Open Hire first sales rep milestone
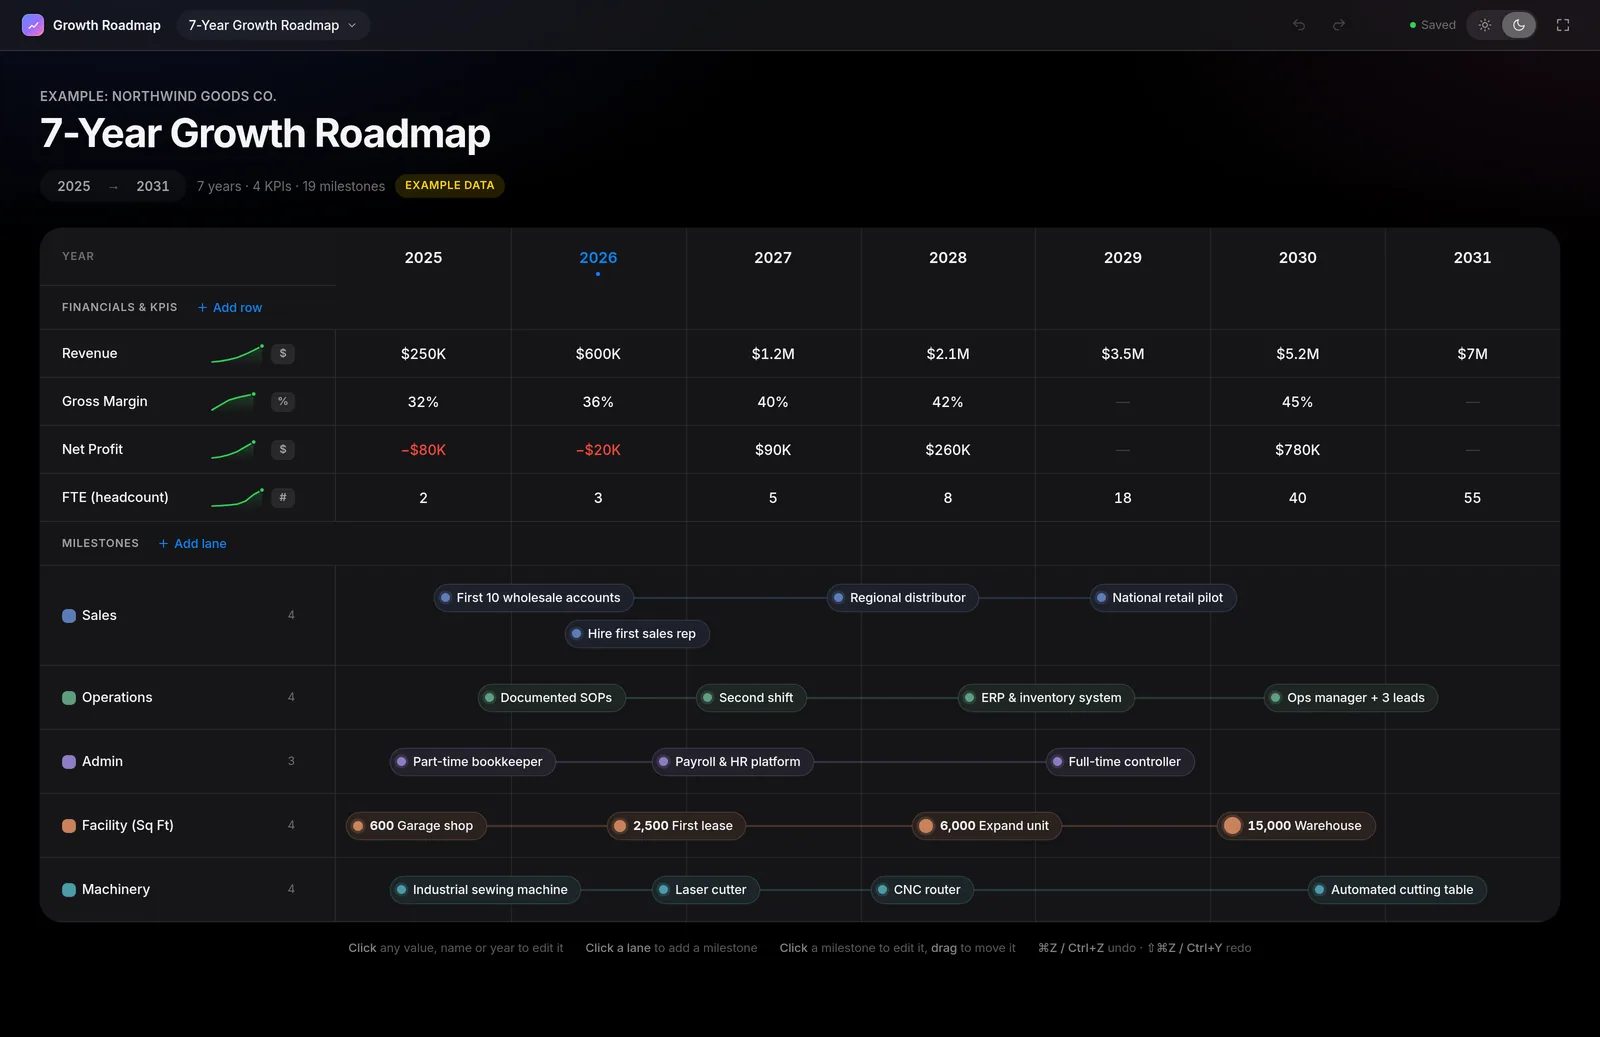Screen dimensions: 1600x1037 coord(637,634)
